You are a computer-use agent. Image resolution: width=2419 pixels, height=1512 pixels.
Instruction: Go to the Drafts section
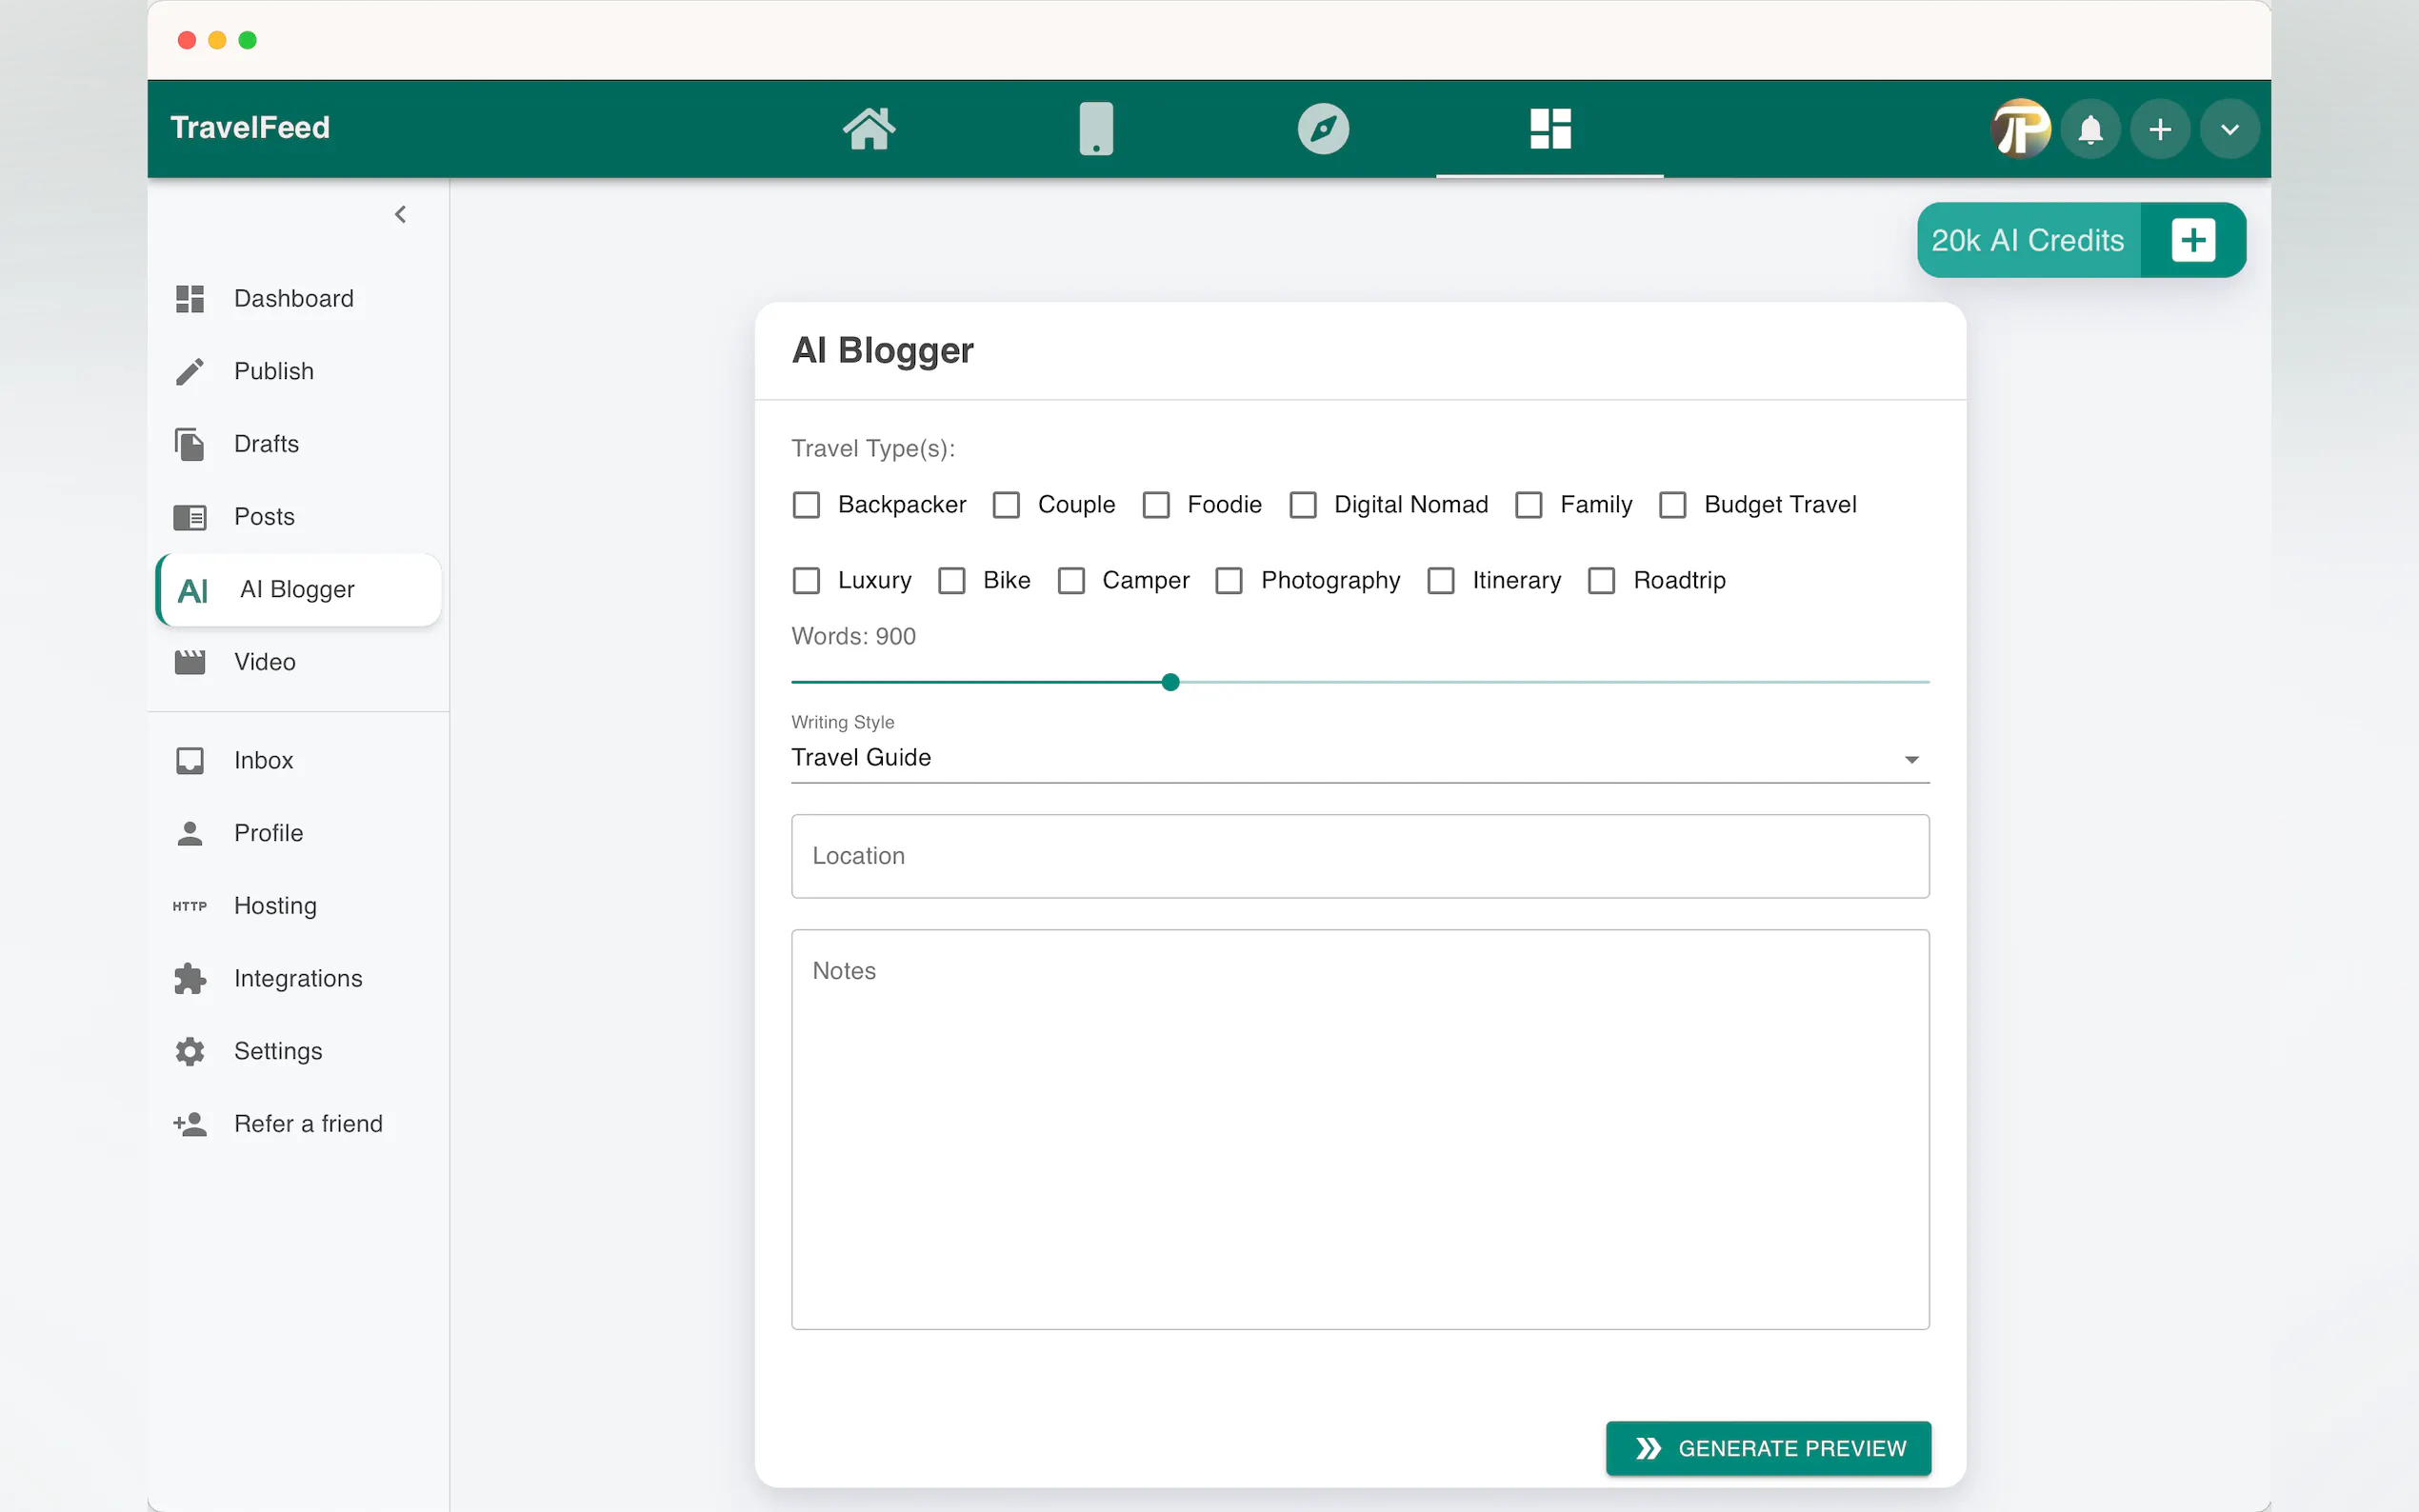[266, 443]
